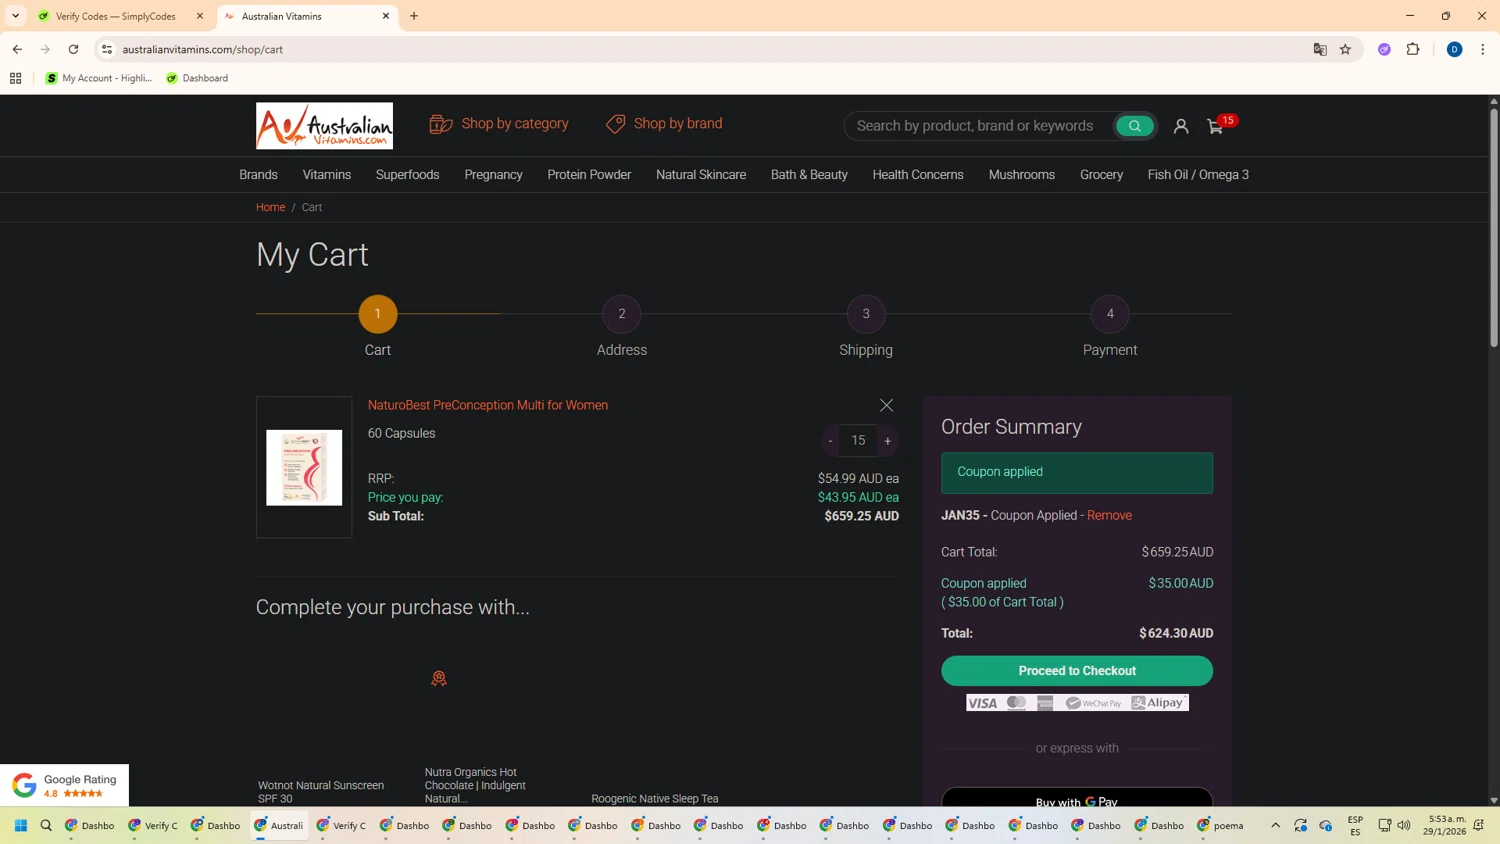Select checkout step 3 Shipping circle
This screenshot has height=844, width=1500.
coord(866,314)
